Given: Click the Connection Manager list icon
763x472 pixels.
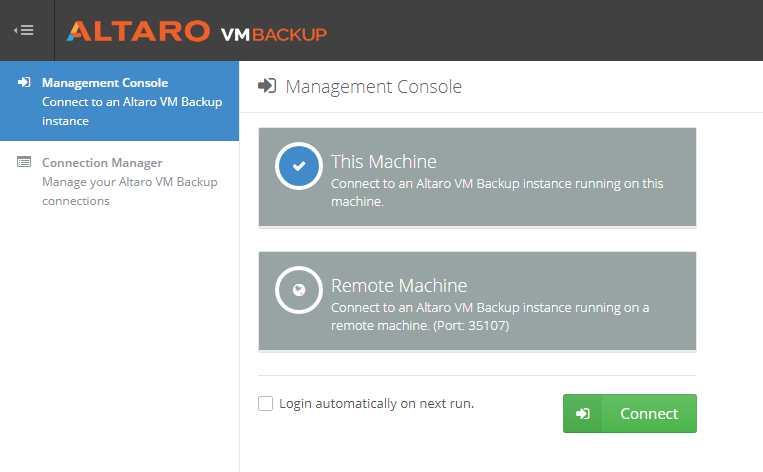Looking at the screenshot, I should [x=24, y=162].
